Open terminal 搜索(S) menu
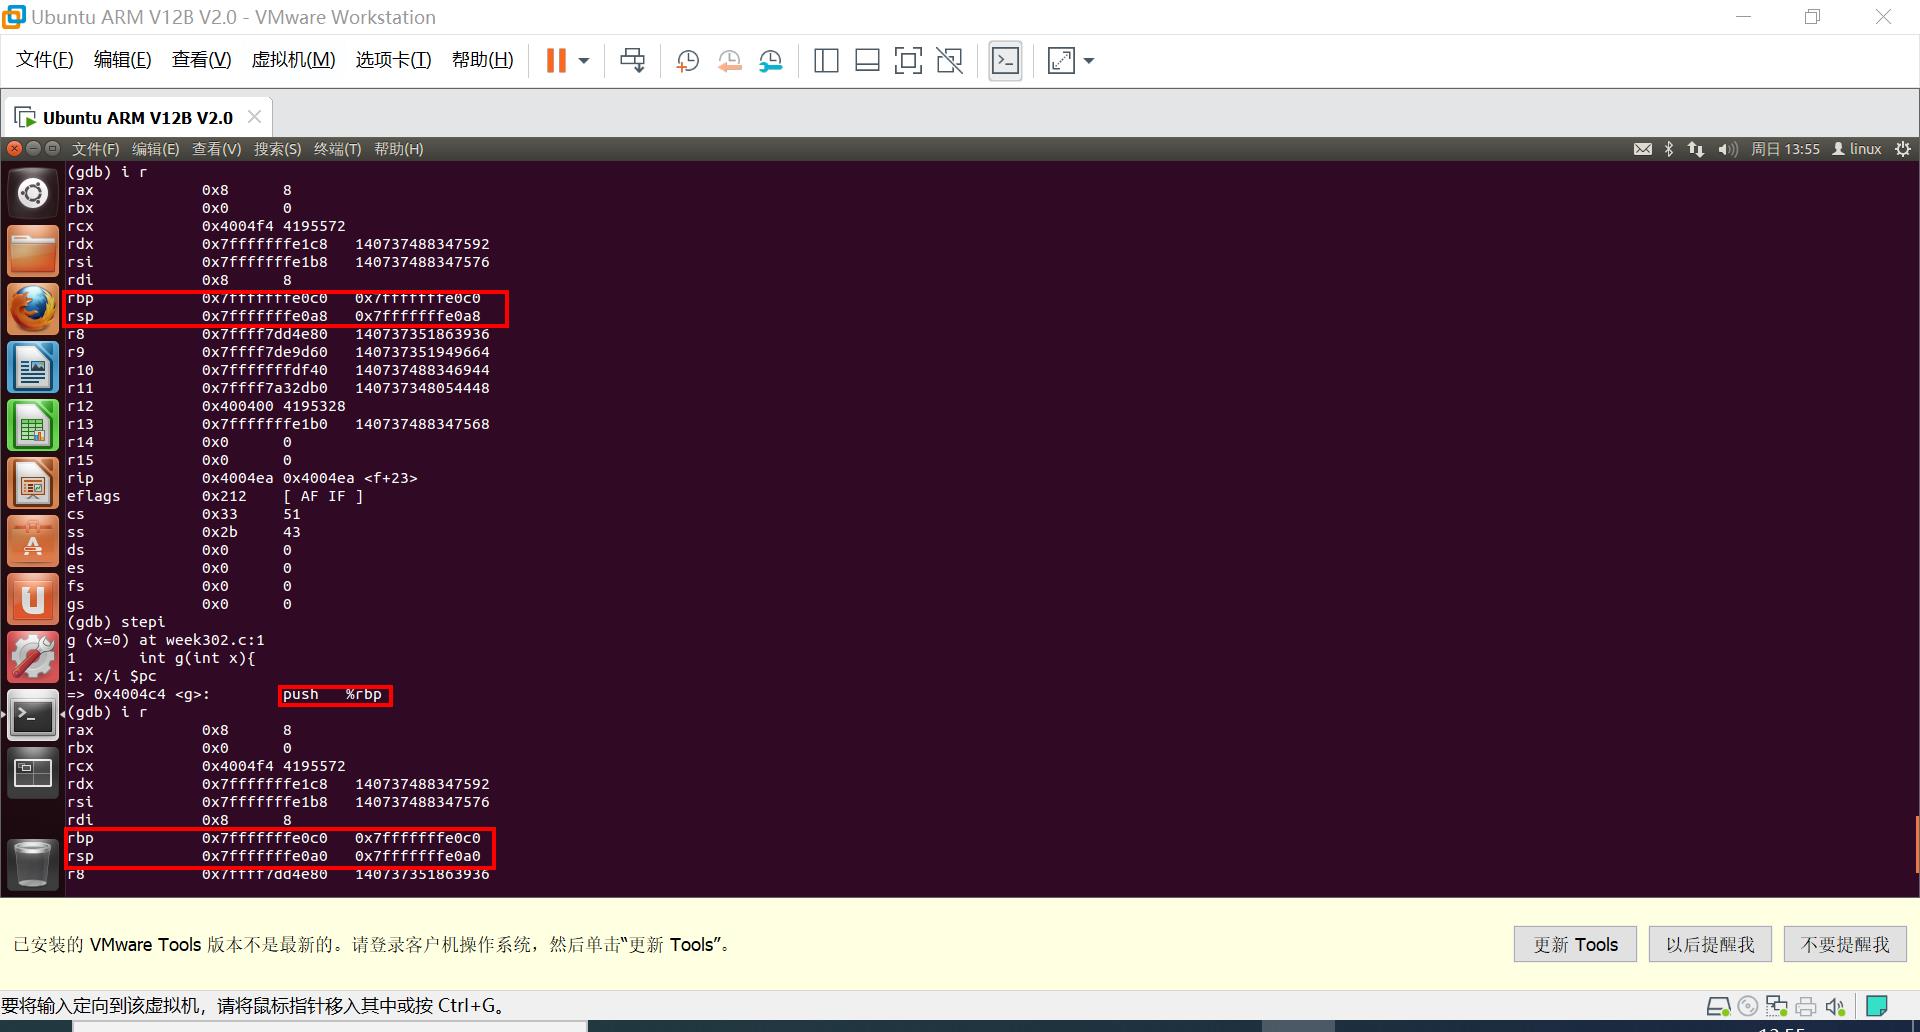Viewport: 1920px width, 1032px height. pyautogui.click(x=277, y=149)
